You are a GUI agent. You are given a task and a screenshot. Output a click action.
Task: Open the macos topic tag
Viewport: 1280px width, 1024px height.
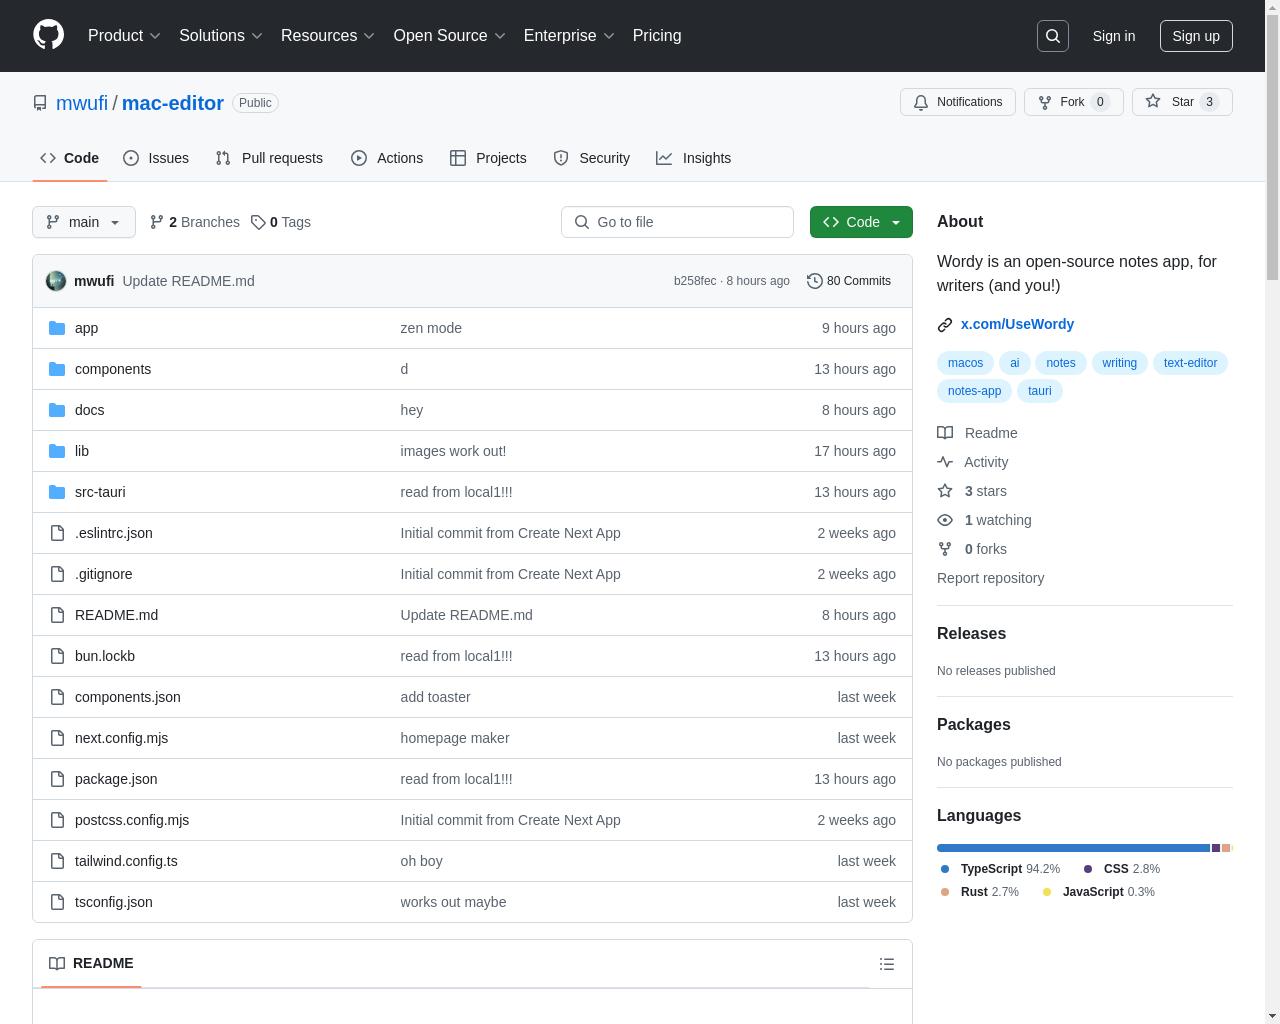(x=965, y=363)
